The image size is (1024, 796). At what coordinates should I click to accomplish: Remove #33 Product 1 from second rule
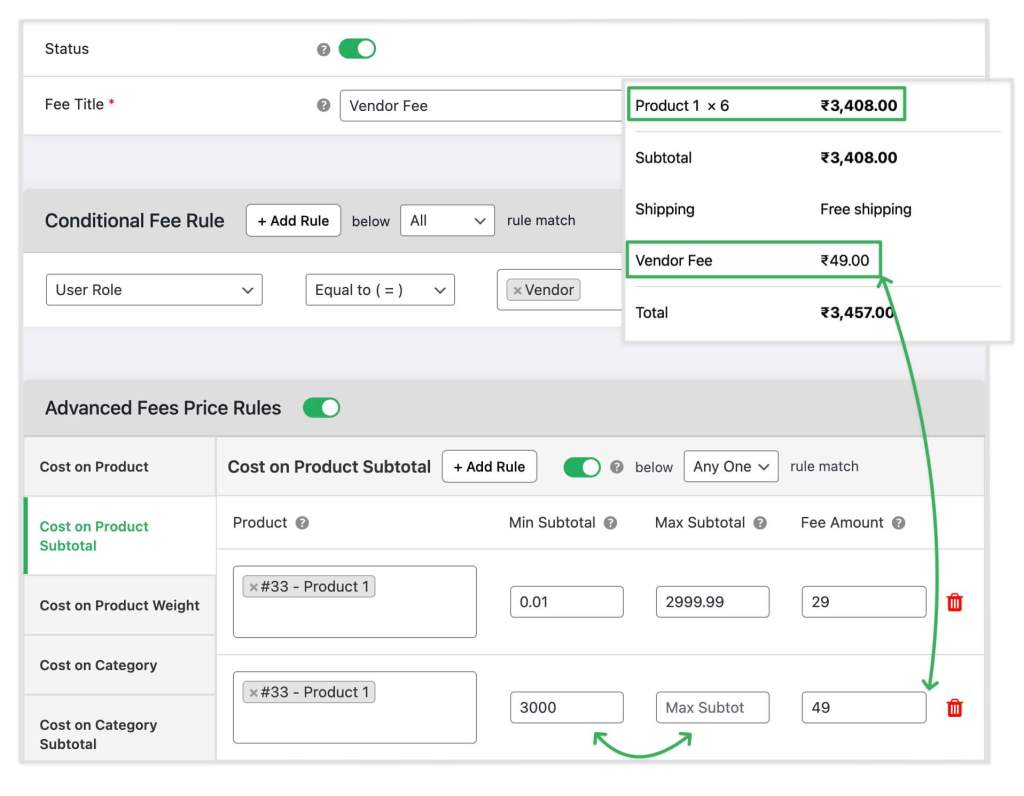(253, 693)
